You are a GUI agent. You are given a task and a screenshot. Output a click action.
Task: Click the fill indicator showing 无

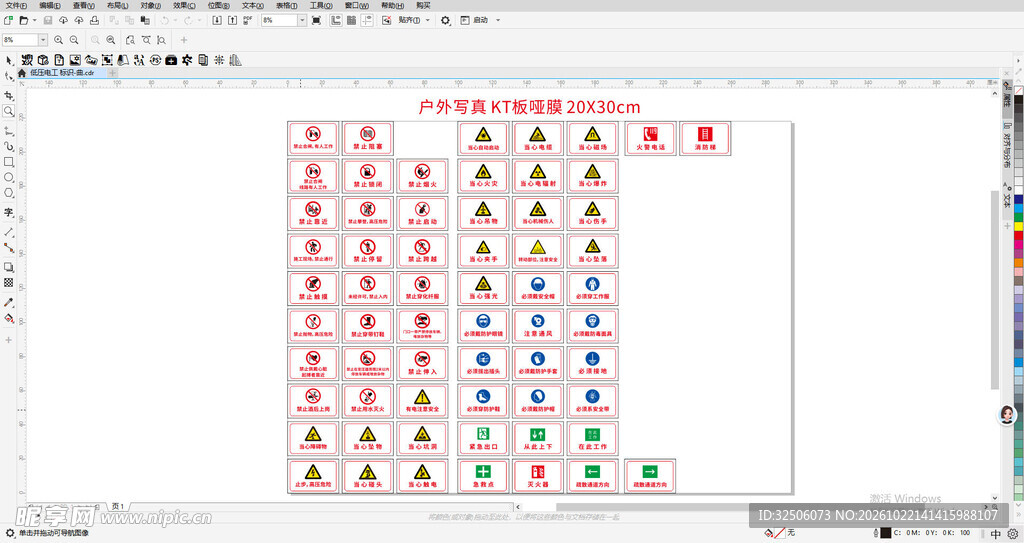780,533
